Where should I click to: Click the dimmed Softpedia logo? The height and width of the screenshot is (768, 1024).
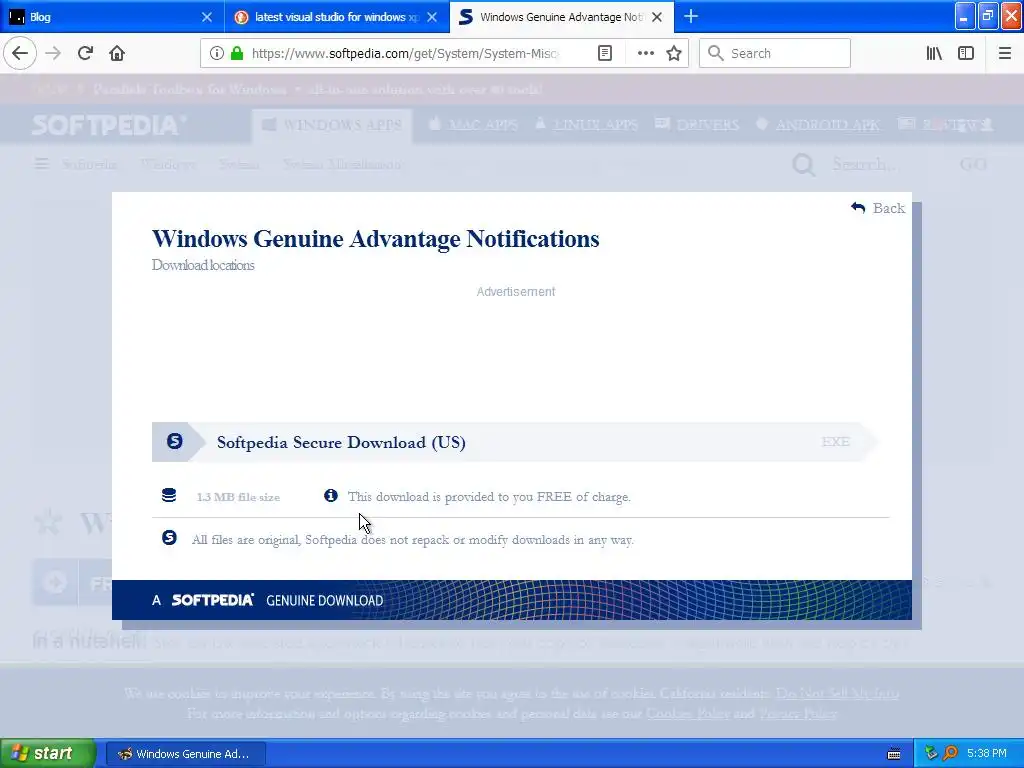(109, 125)
